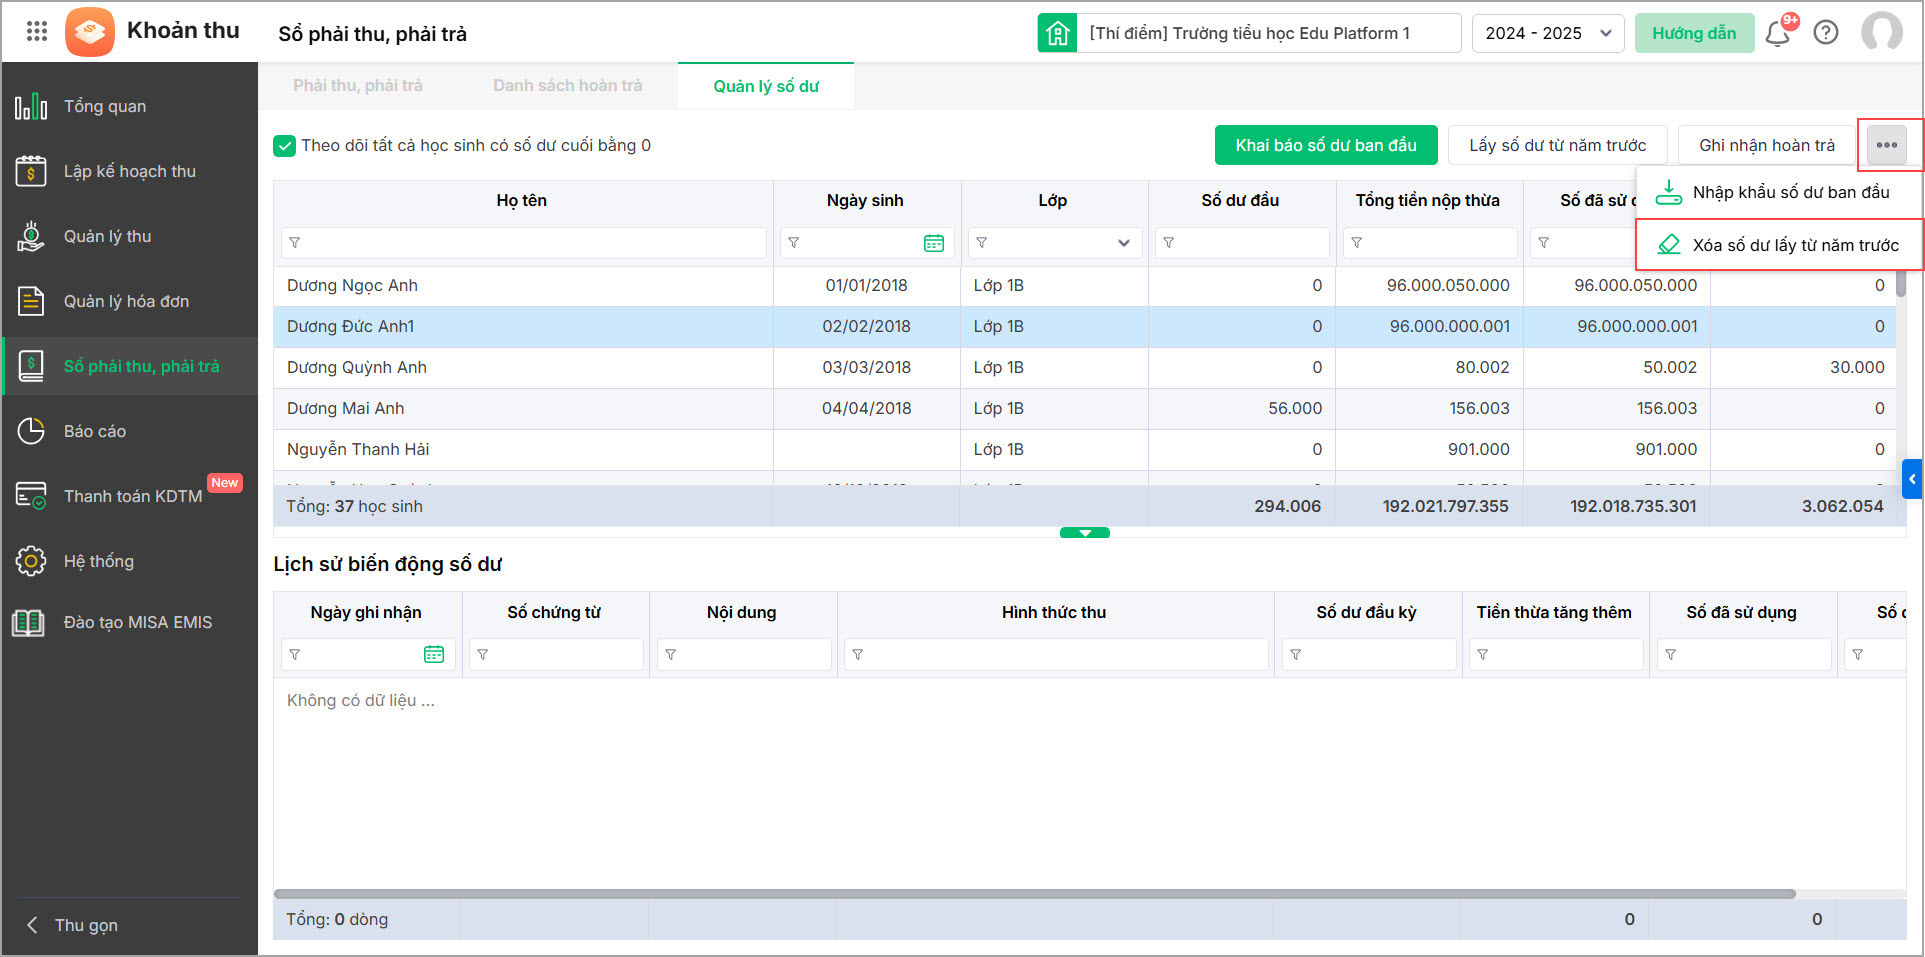Open the school name selector field
Viewport: 1925px width, 957px height.
coord(1268,33)
